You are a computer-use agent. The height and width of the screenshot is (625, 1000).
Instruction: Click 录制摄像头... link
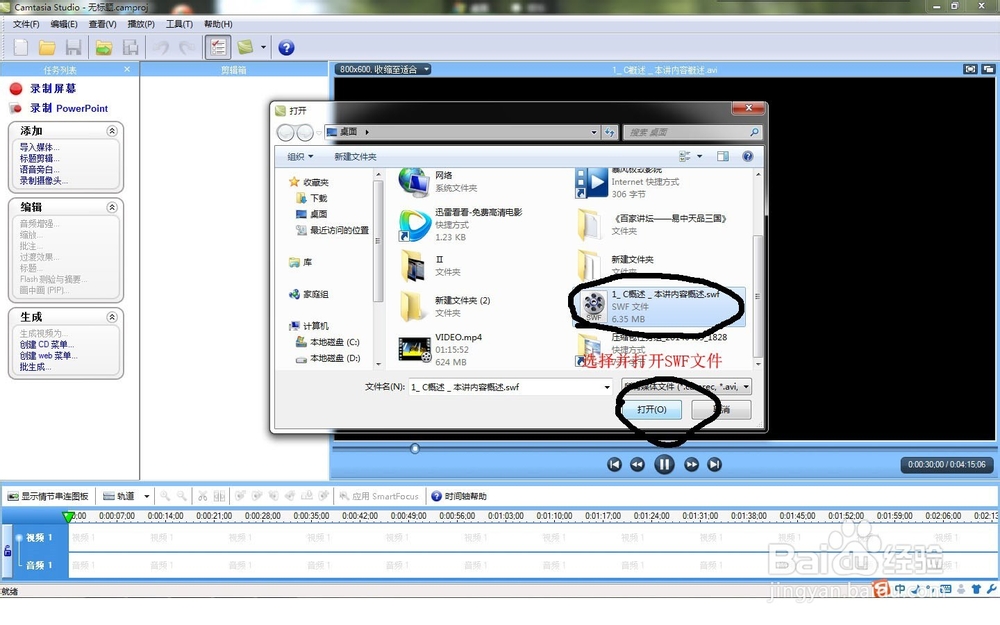coord(43,180)
